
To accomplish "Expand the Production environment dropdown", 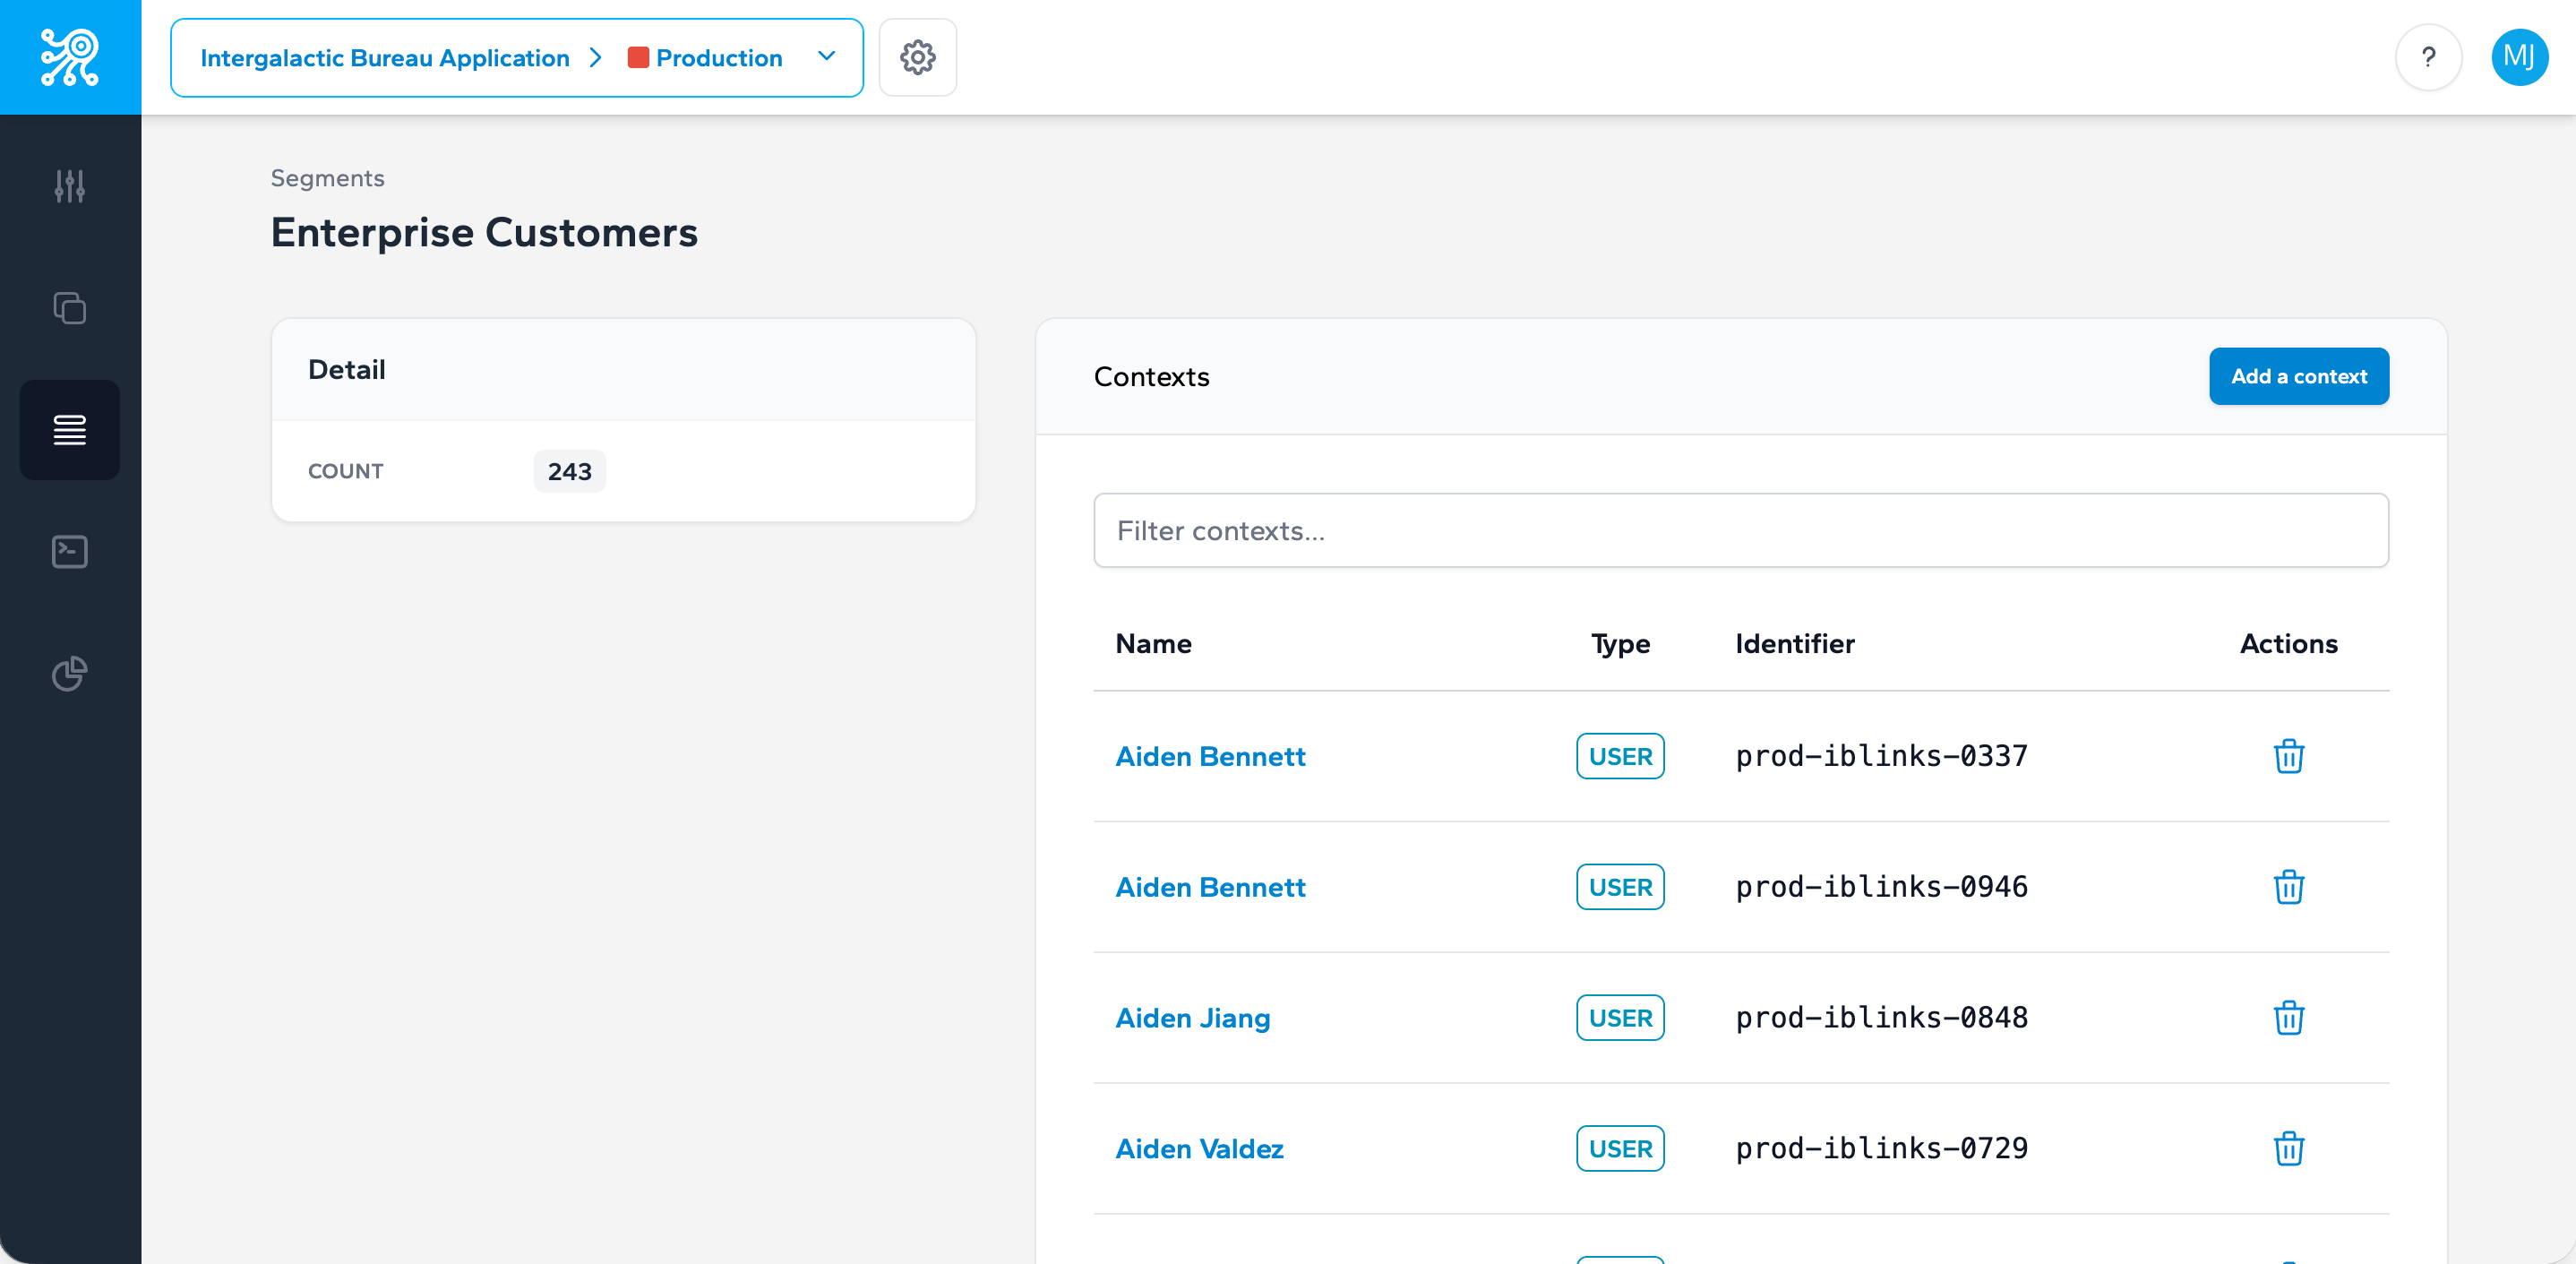I will click(x=825, y=57).
